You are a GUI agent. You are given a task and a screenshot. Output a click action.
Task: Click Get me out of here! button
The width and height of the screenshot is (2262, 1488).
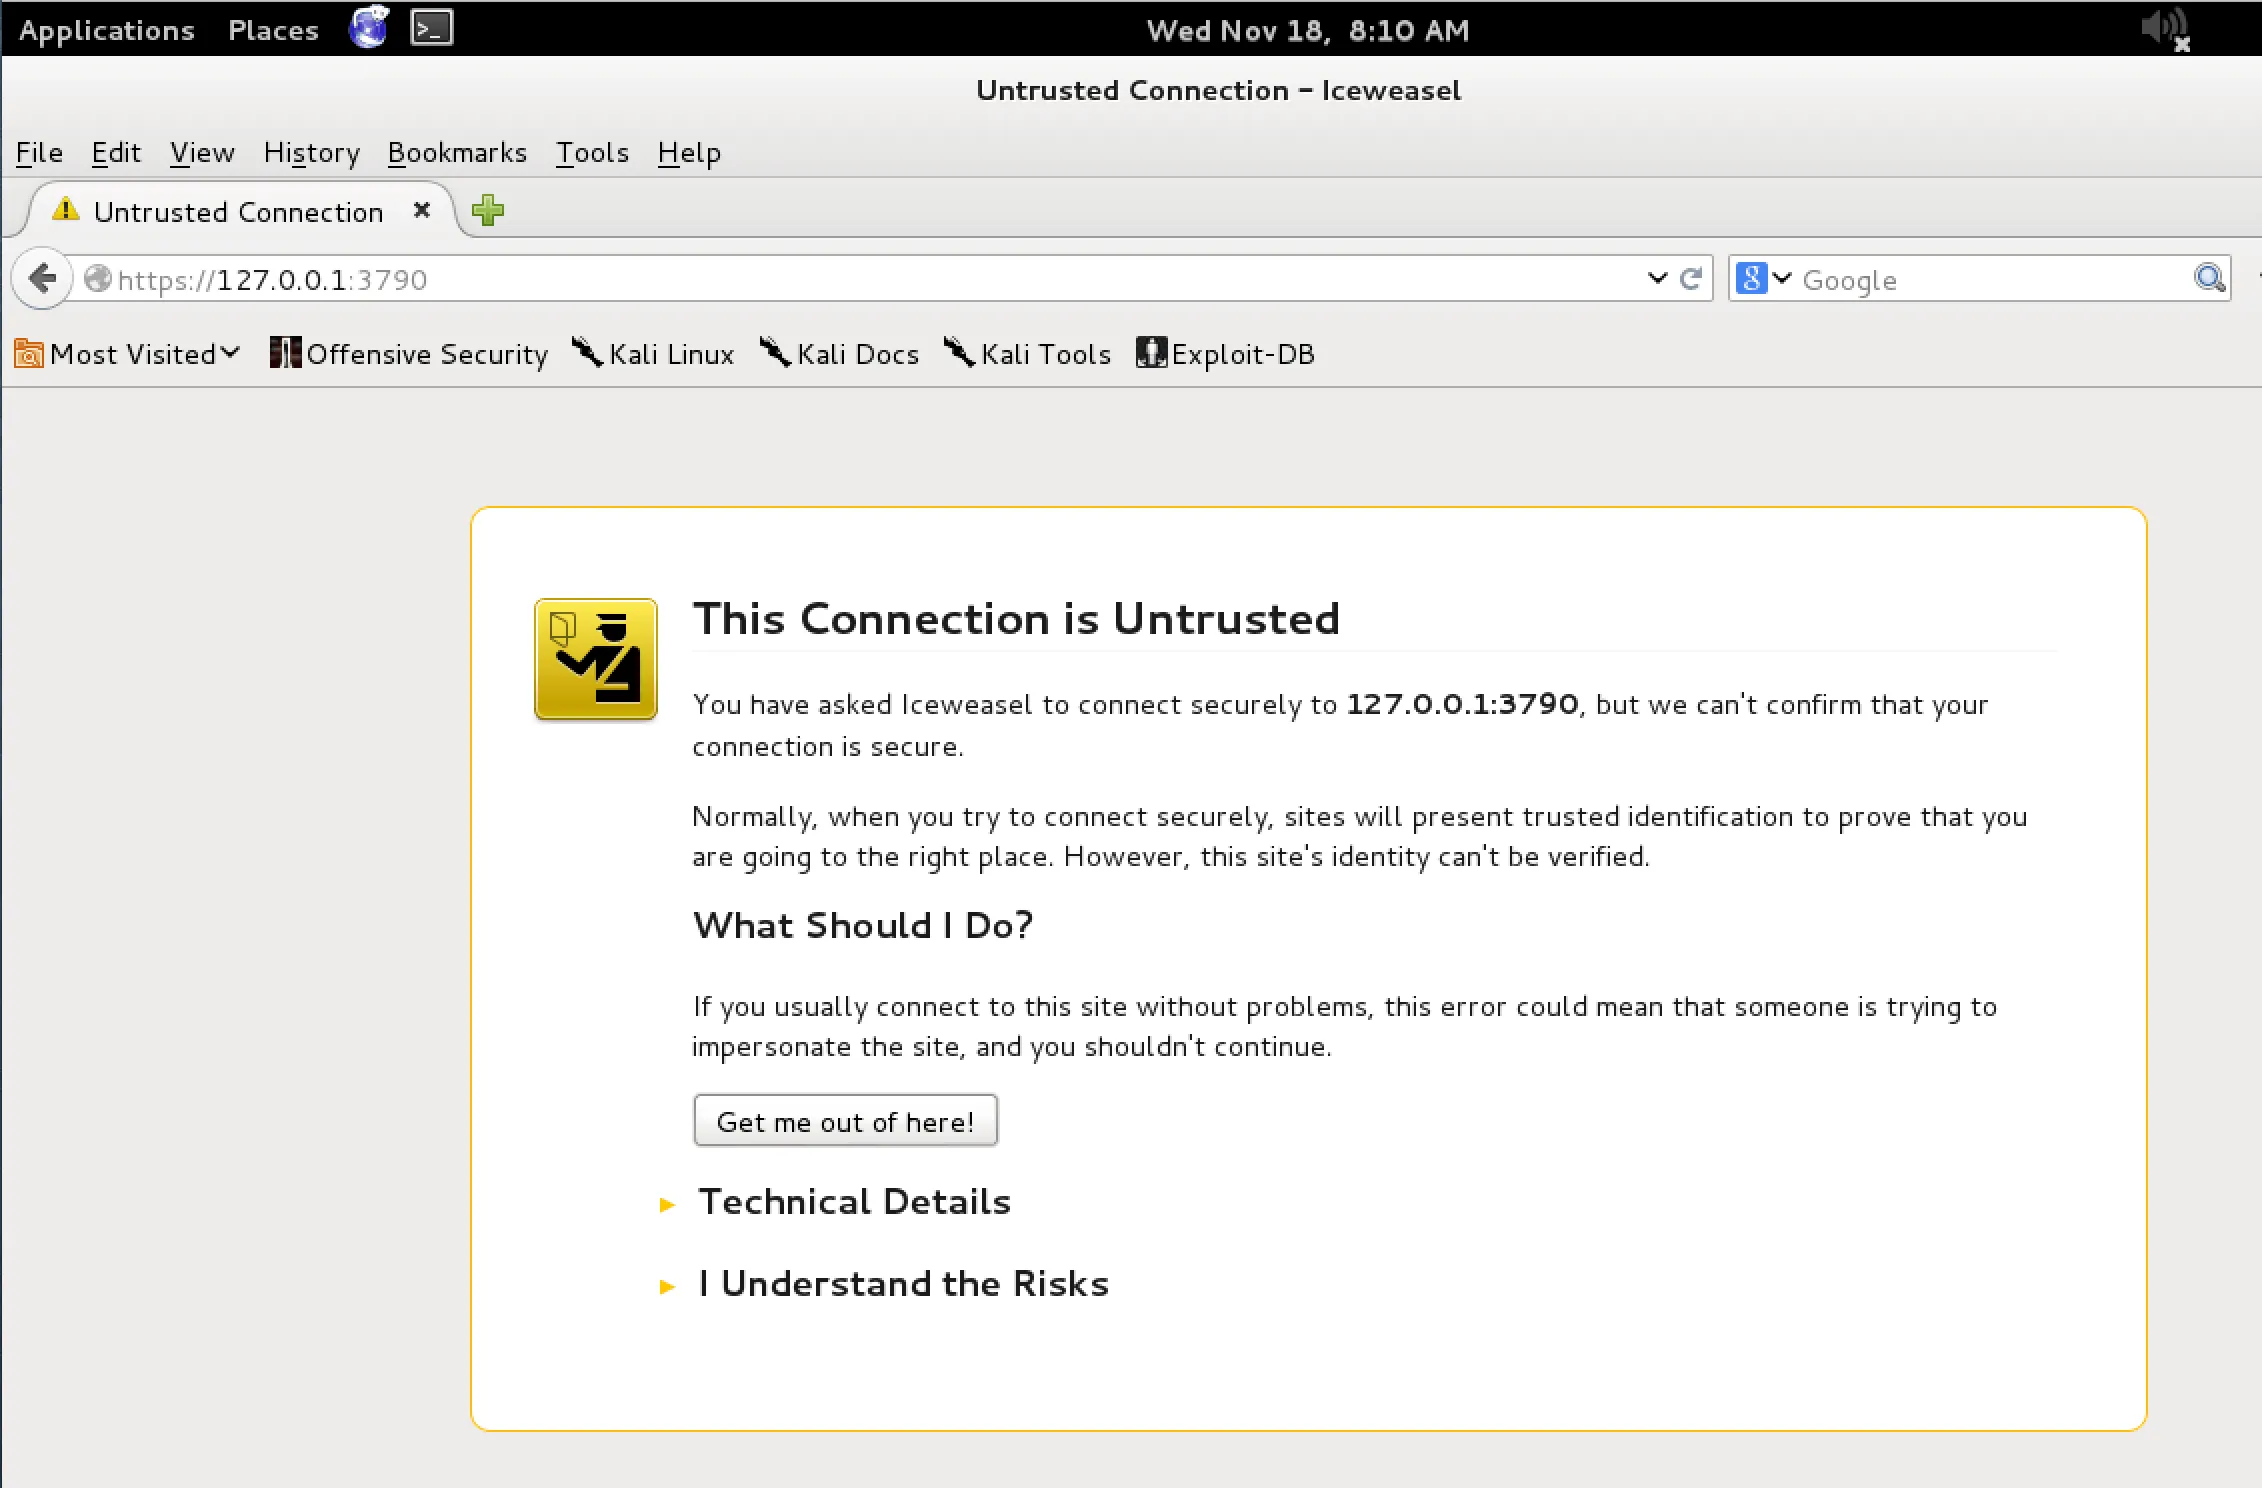[845, 1121]
